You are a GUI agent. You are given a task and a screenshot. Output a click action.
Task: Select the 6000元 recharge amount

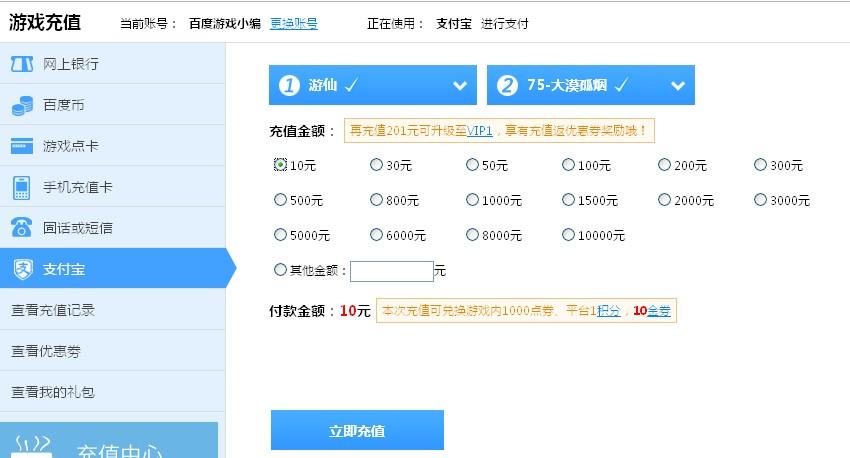tap(376, 234)
